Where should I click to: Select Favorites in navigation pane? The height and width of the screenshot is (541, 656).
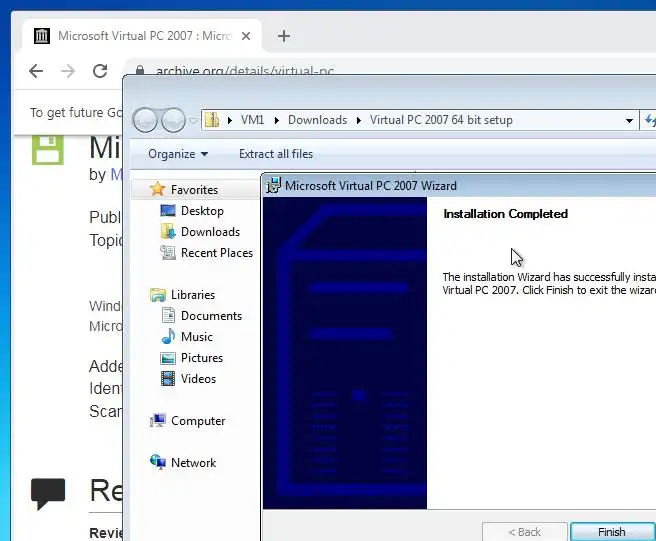pos(194,190)
